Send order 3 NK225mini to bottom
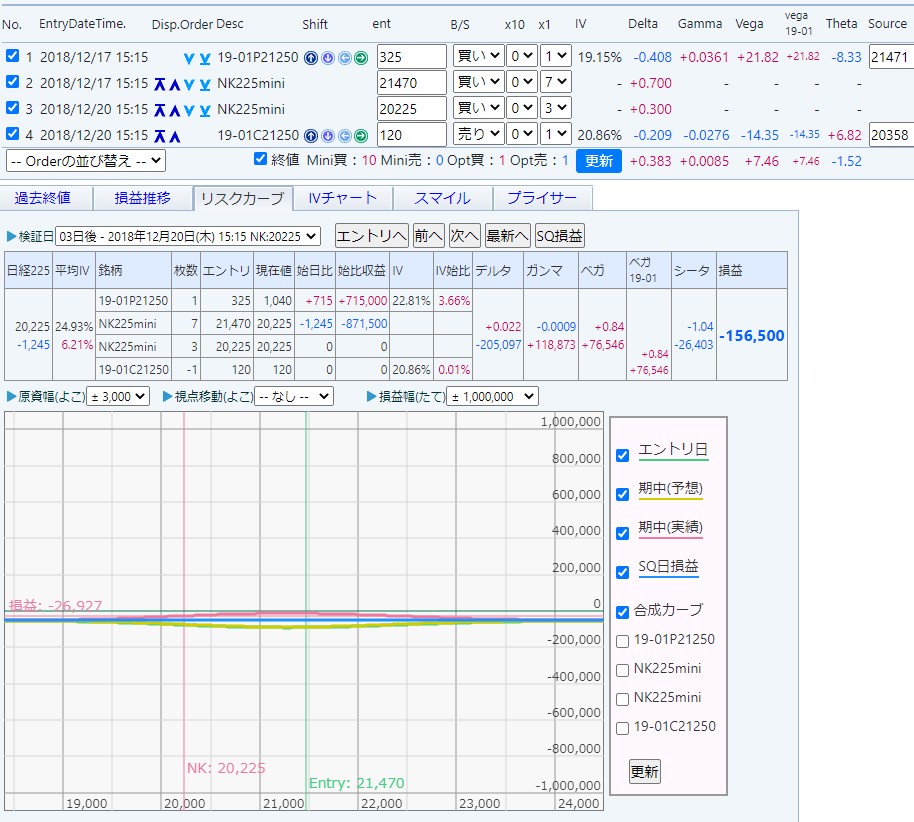 pos(205,110)
